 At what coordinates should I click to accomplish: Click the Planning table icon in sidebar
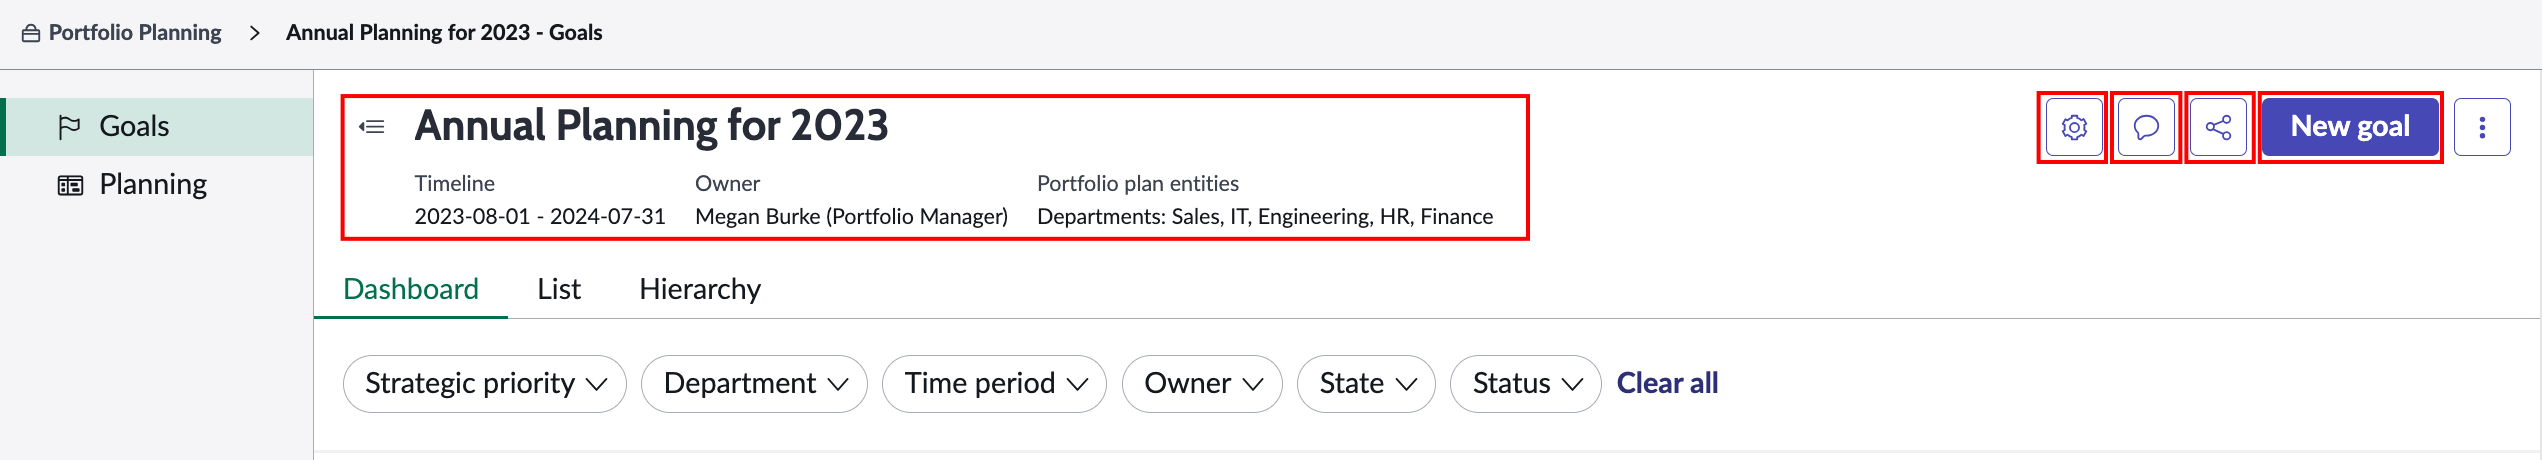tap(70, 185)
